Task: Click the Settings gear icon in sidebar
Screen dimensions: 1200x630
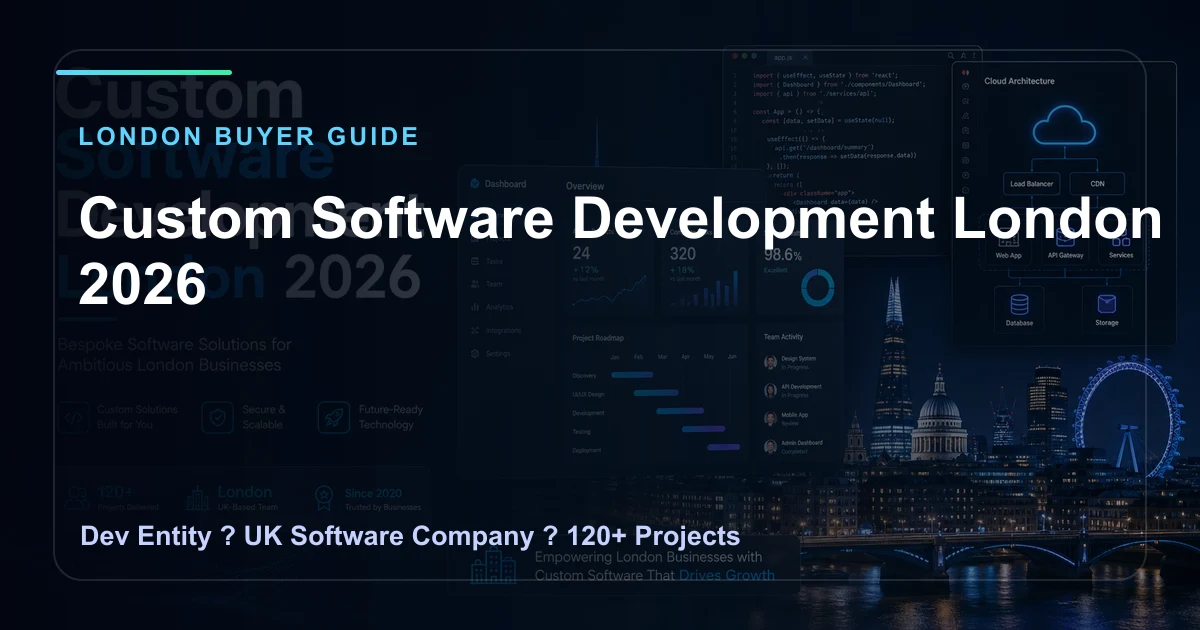Action: click(x=475, y=353)
